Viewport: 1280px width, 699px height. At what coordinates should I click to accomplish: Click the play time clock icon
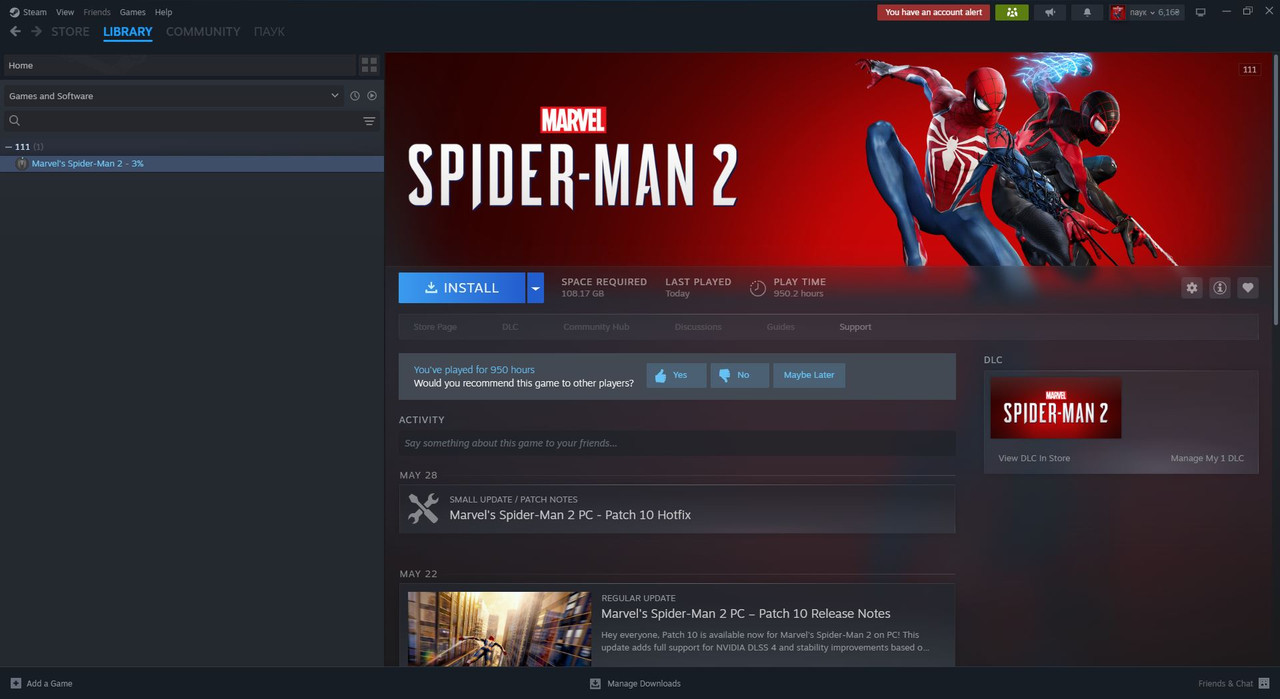click(x=758, y=288)
